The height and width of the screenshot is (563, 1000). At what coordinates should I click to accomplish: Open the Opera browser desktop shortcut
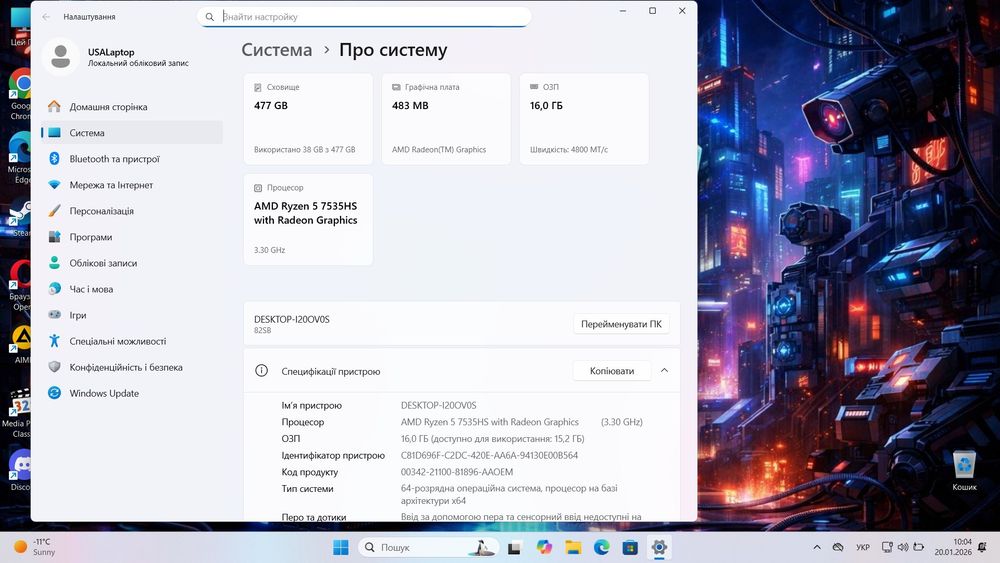(x=20, y=285)
